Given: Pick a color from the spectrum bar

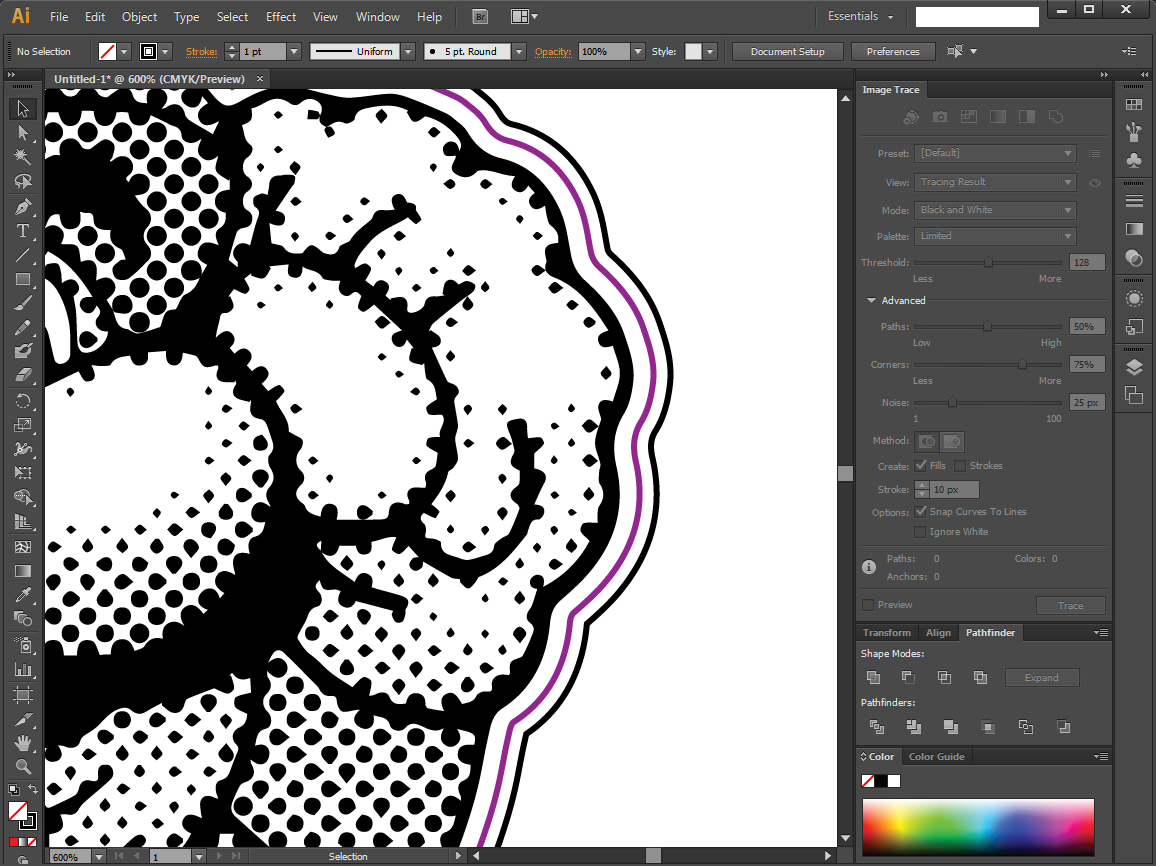Looking at the screenshot, I should pos(977,825).
